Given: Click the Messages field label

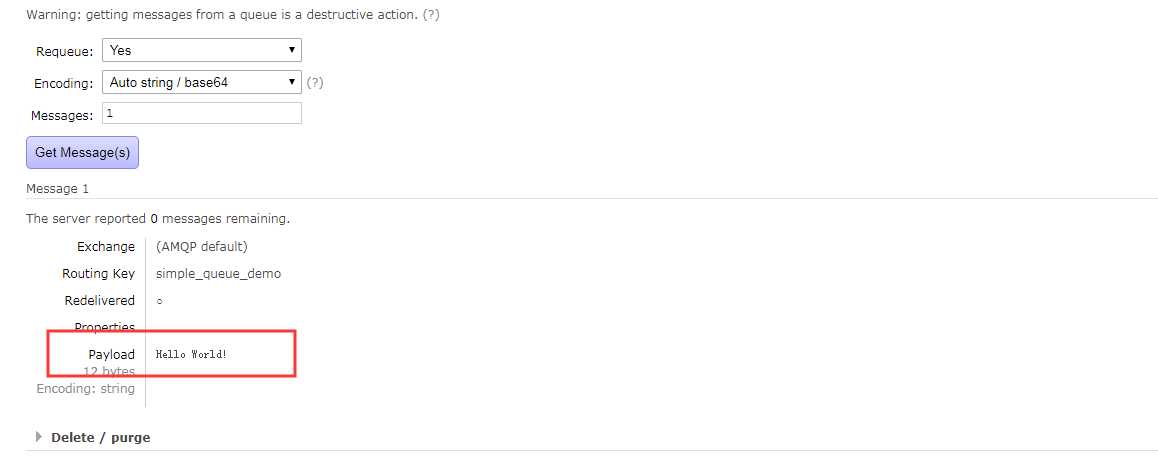Looking at the screenshot, I should pos(62,115).
